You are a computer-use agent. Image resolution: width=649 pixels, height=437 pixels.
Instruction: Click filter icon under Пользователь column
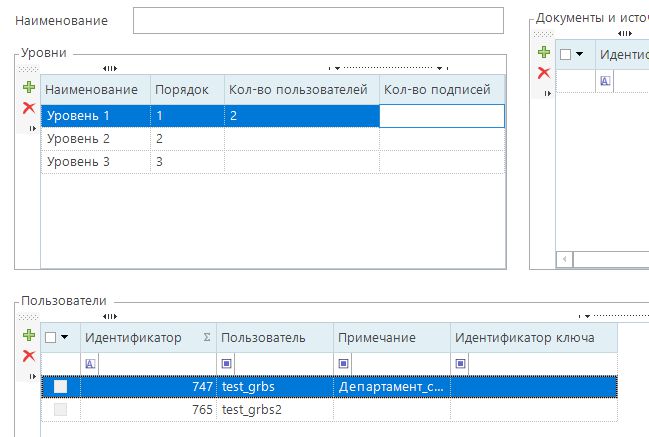(x=226, y=363)
